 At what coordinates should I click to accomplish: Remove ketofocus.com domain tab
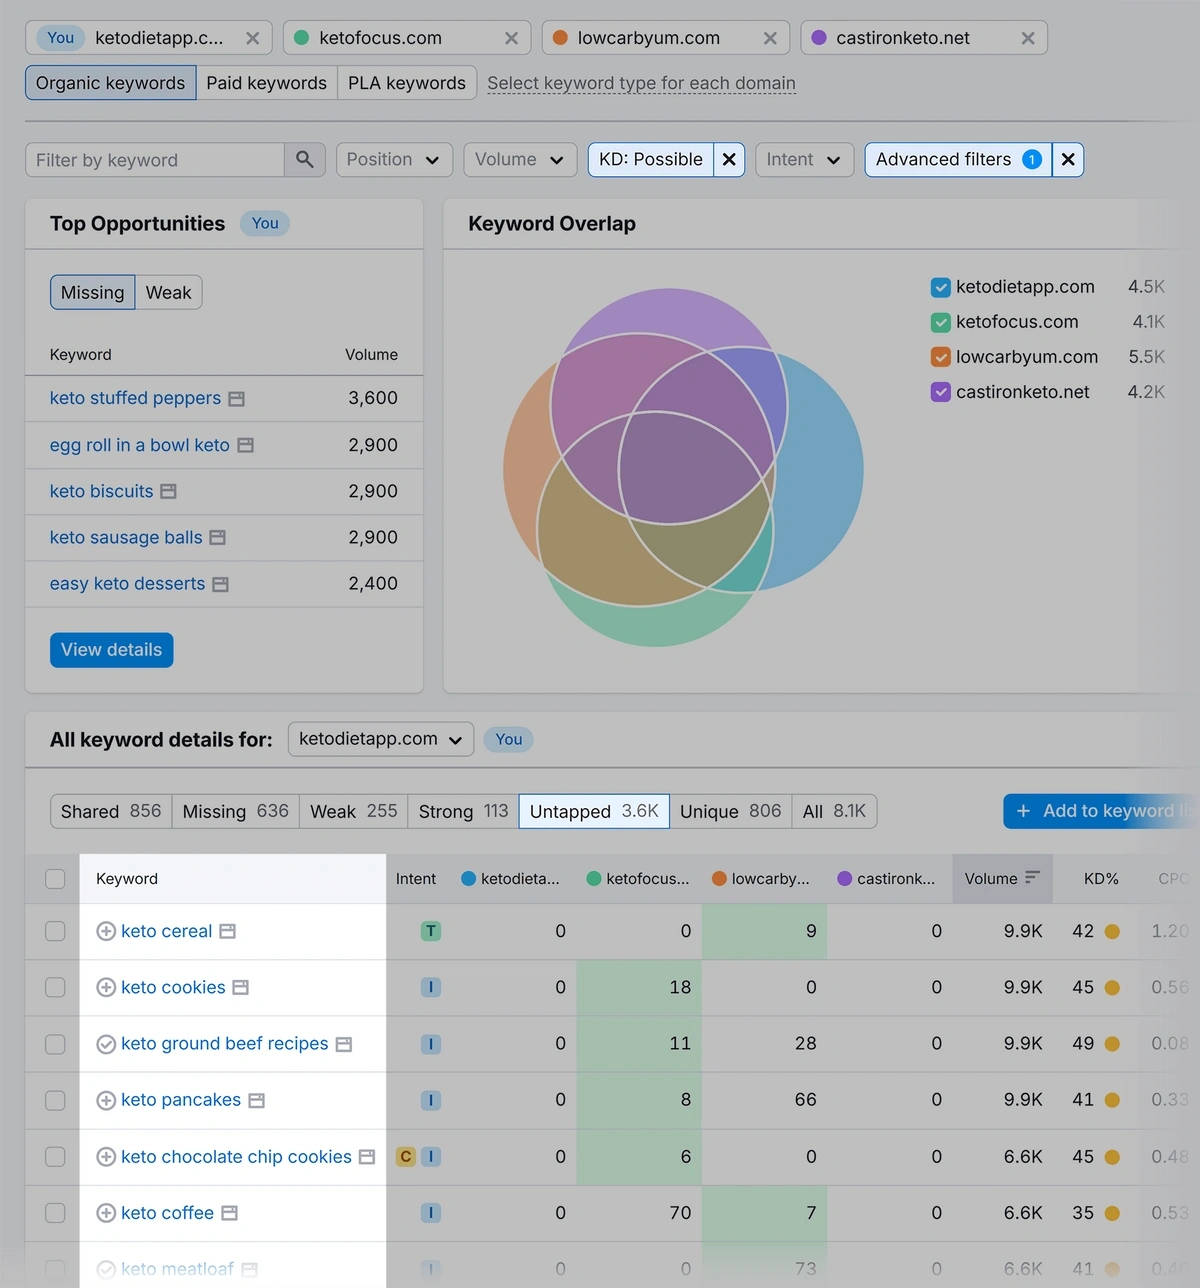click(511, 38)
